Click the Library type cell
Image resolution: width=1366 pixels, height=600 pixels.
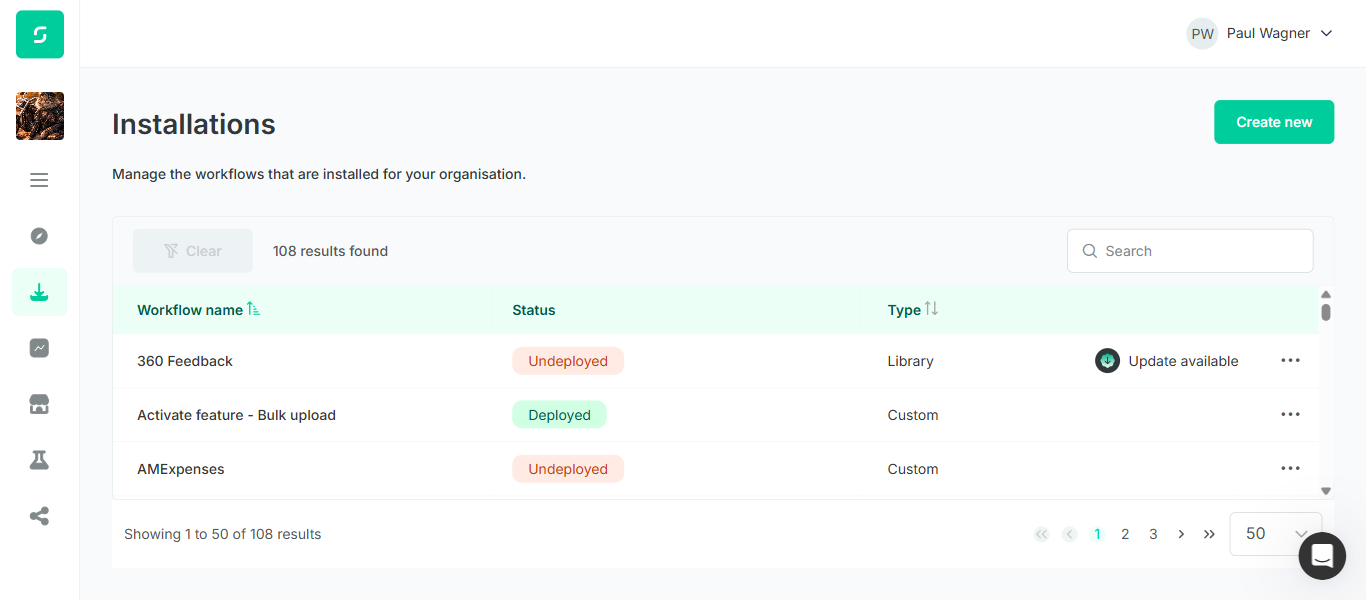tap(910, 361)
